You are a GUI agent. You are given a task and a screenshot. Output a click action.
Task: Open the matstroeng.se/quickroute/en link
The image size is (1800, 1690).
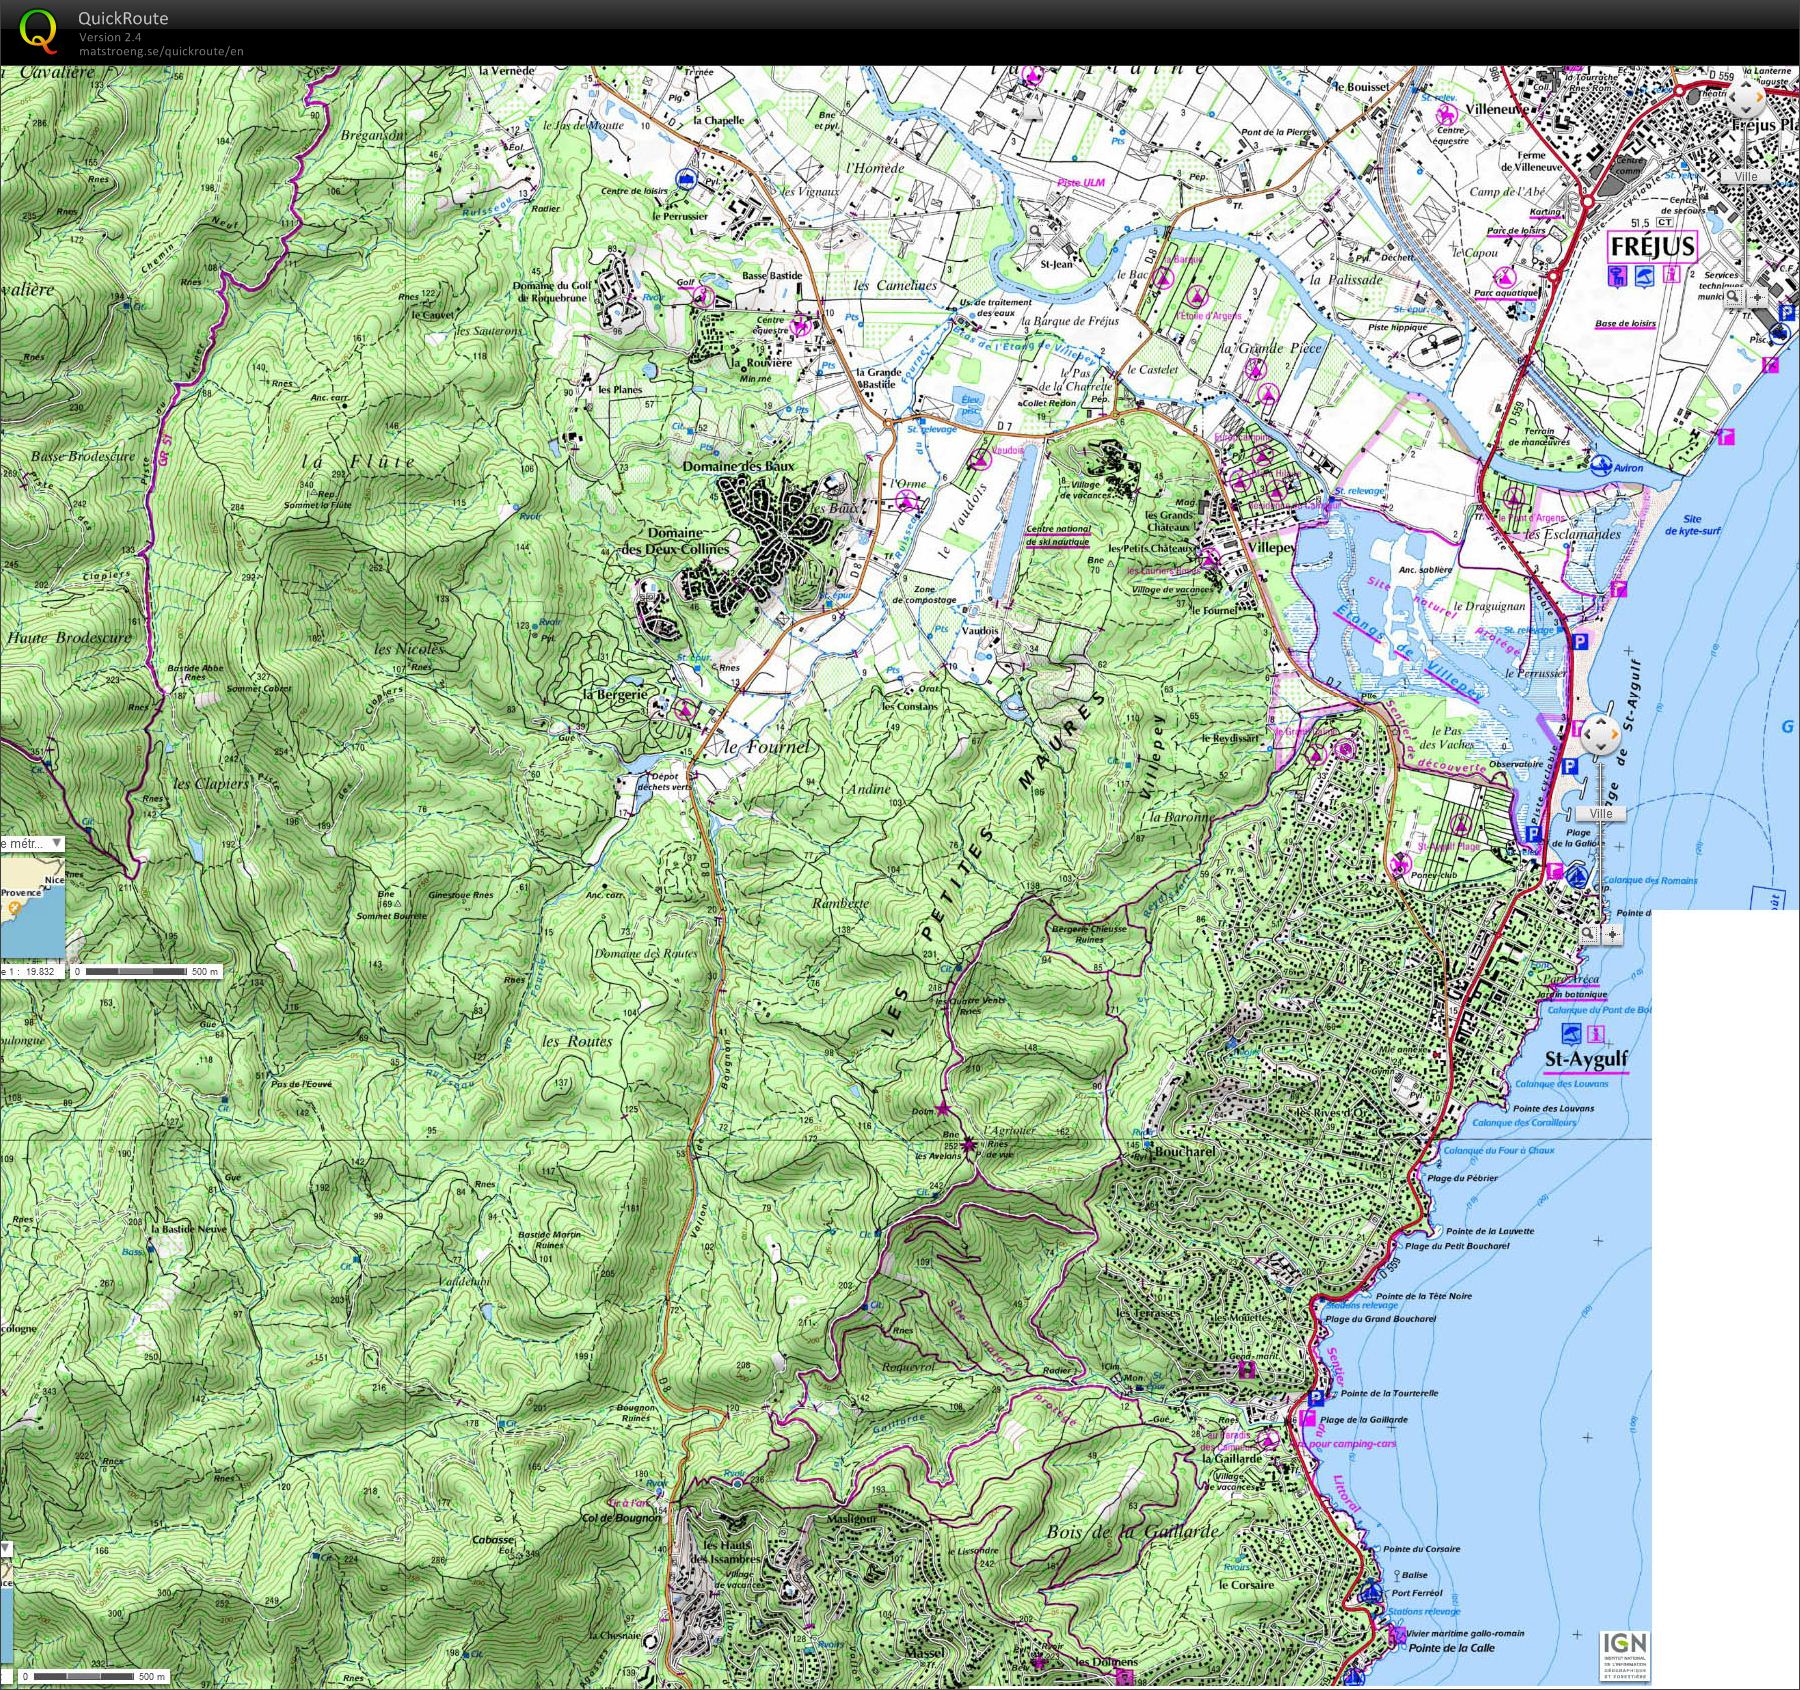click(161, 52)
